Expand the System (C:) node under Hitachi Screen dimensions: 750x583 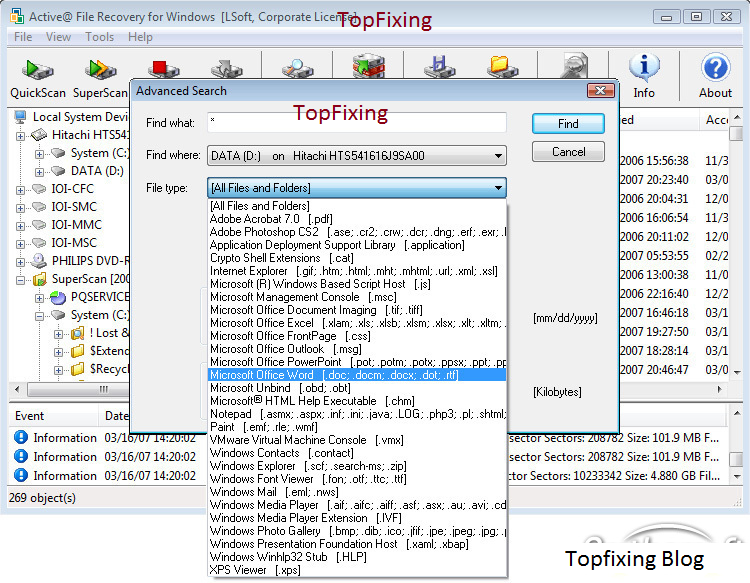[39, 154]
